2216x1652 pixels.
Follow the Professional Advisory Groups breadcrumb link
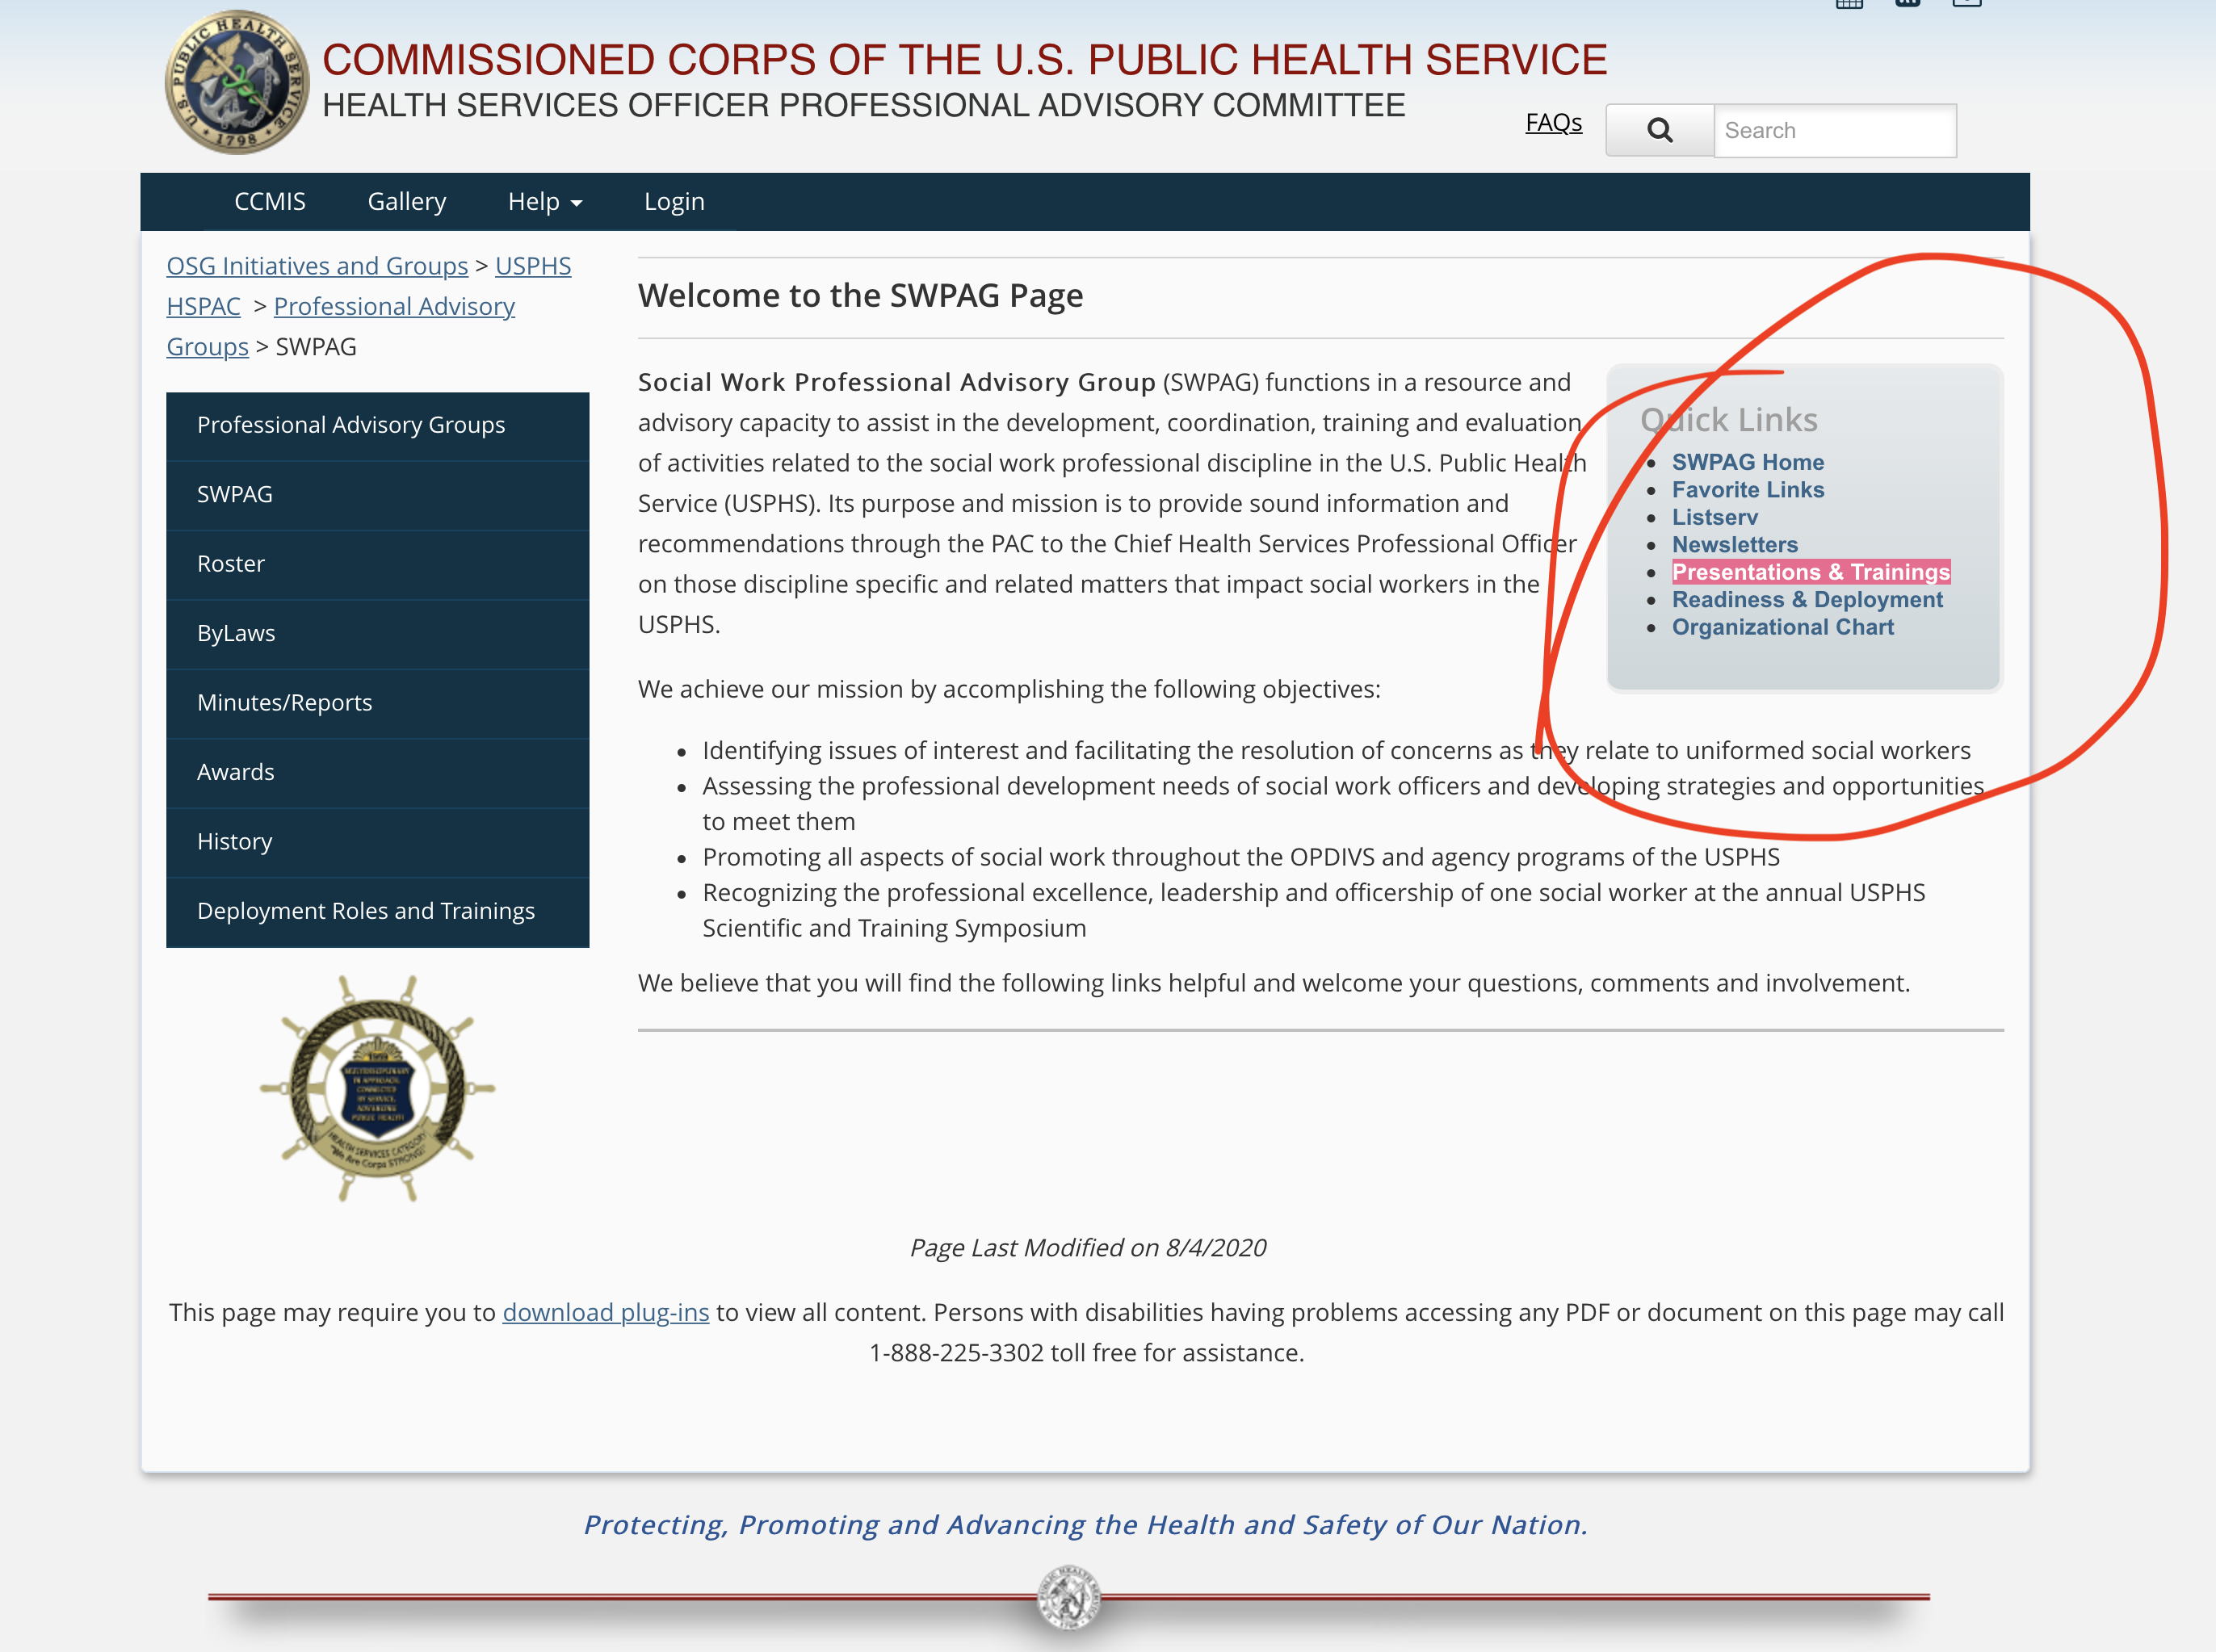tap(341, 326)
